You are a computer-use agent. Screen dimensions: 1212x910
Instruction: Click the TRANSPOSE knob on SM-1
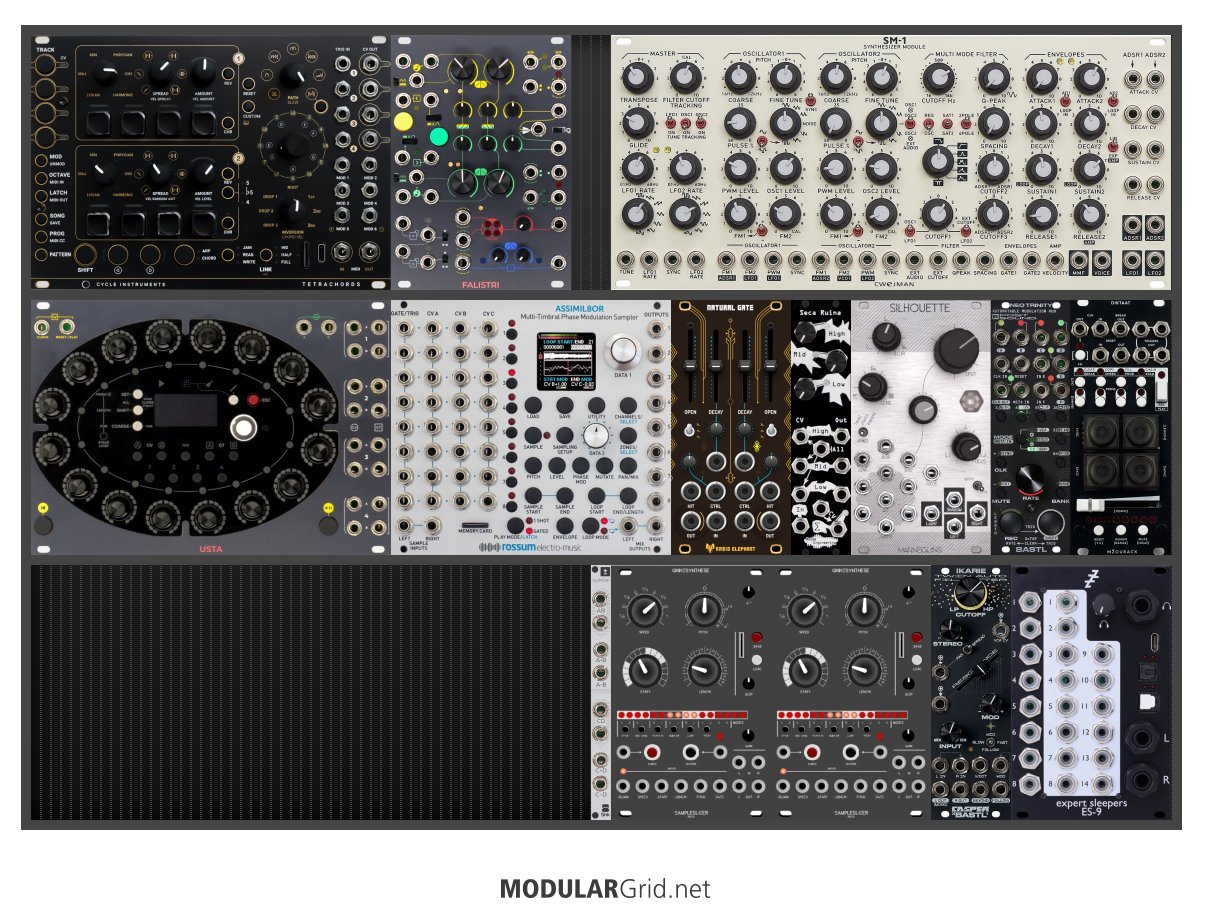coord(637,78)
